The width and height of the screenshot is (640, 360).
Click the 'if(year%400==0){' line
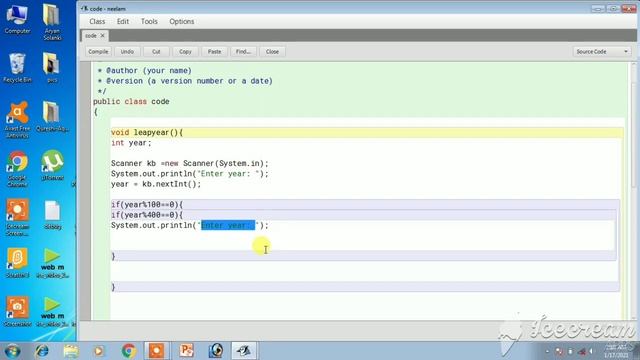click(147, 215)
